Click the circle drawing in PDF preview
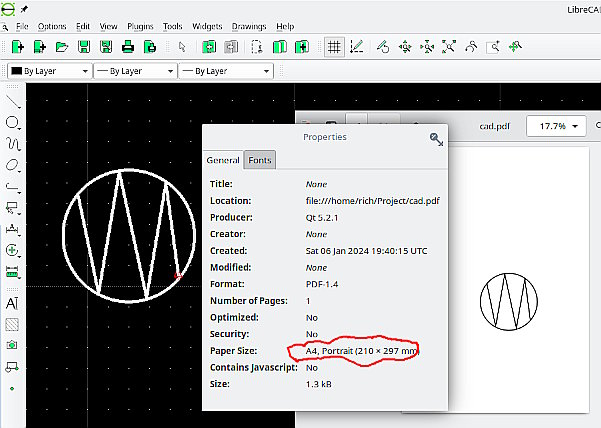This screenshot has width=601, height=428. click(509, 299)
